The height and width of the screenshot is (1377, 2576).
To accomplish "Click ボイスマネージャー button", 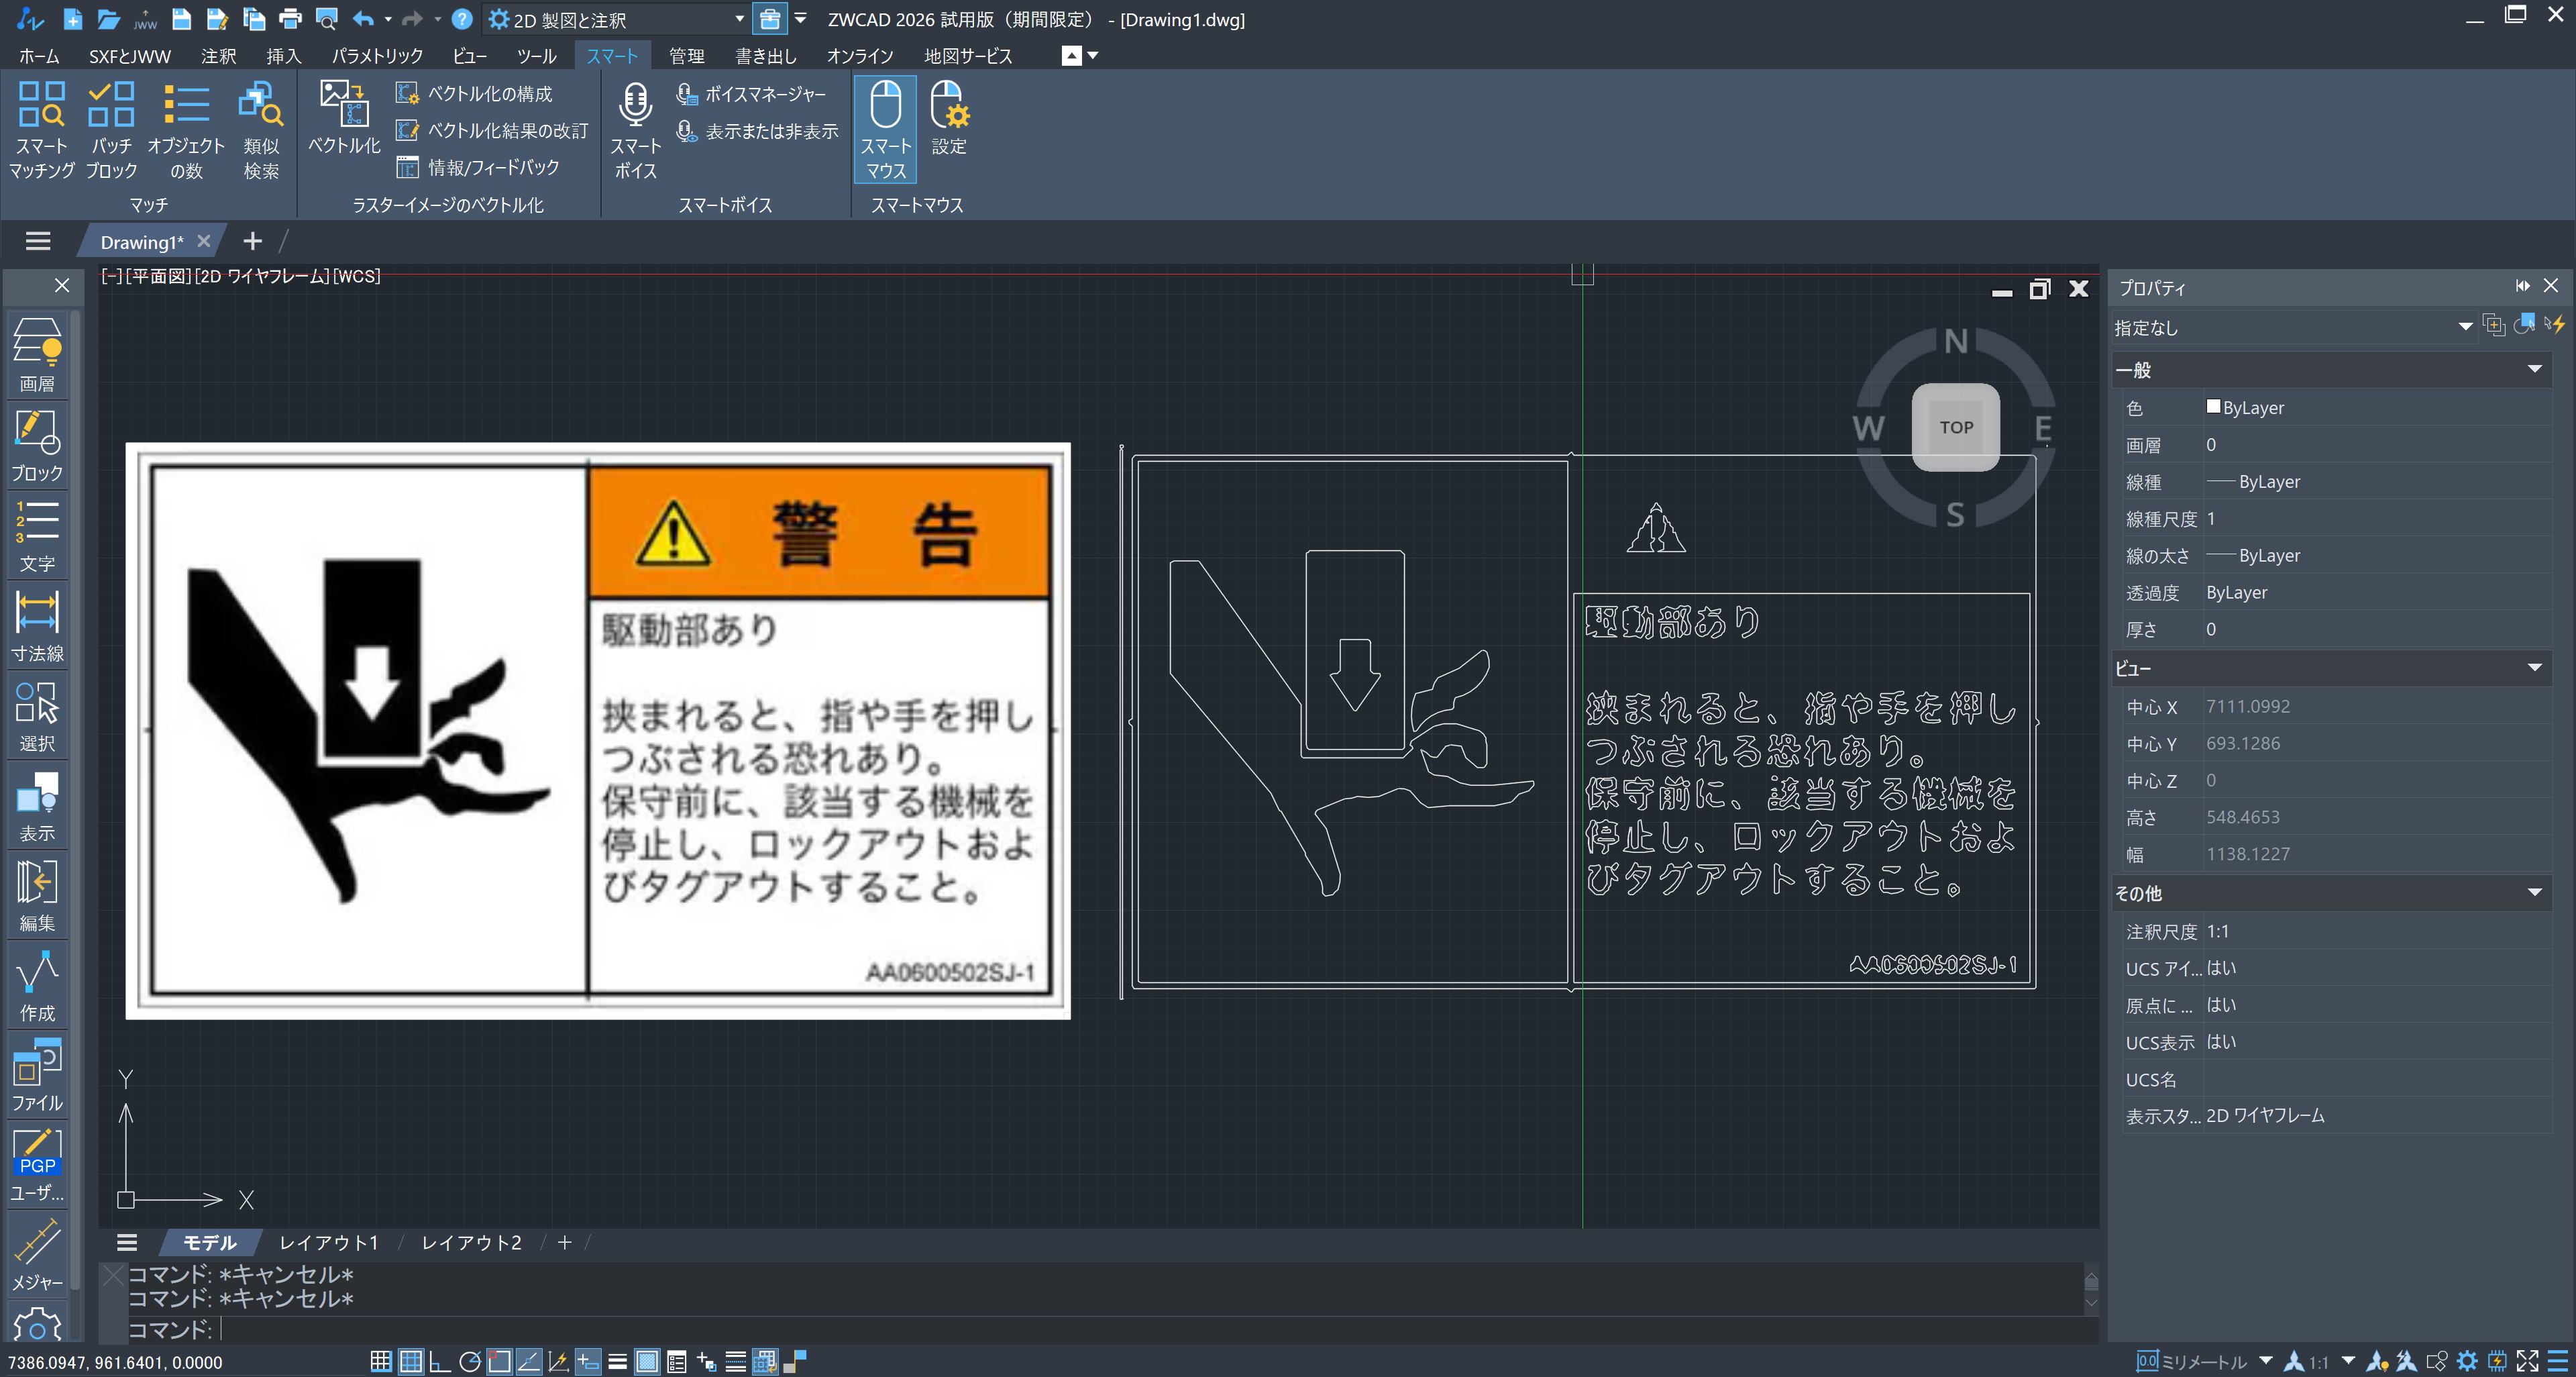I will point(751,94).
